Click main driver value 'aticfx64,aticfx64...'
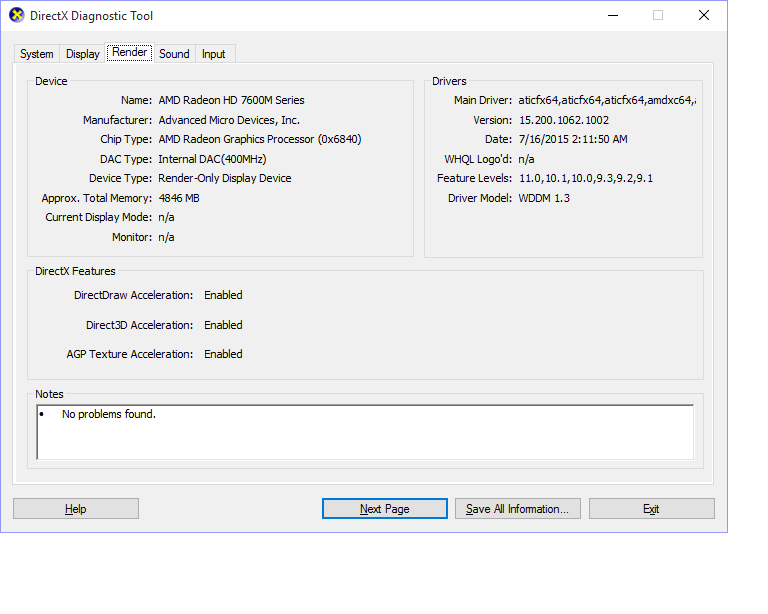Screen dimensions: 768x614 pyautogui.click(x=607, y=100)
